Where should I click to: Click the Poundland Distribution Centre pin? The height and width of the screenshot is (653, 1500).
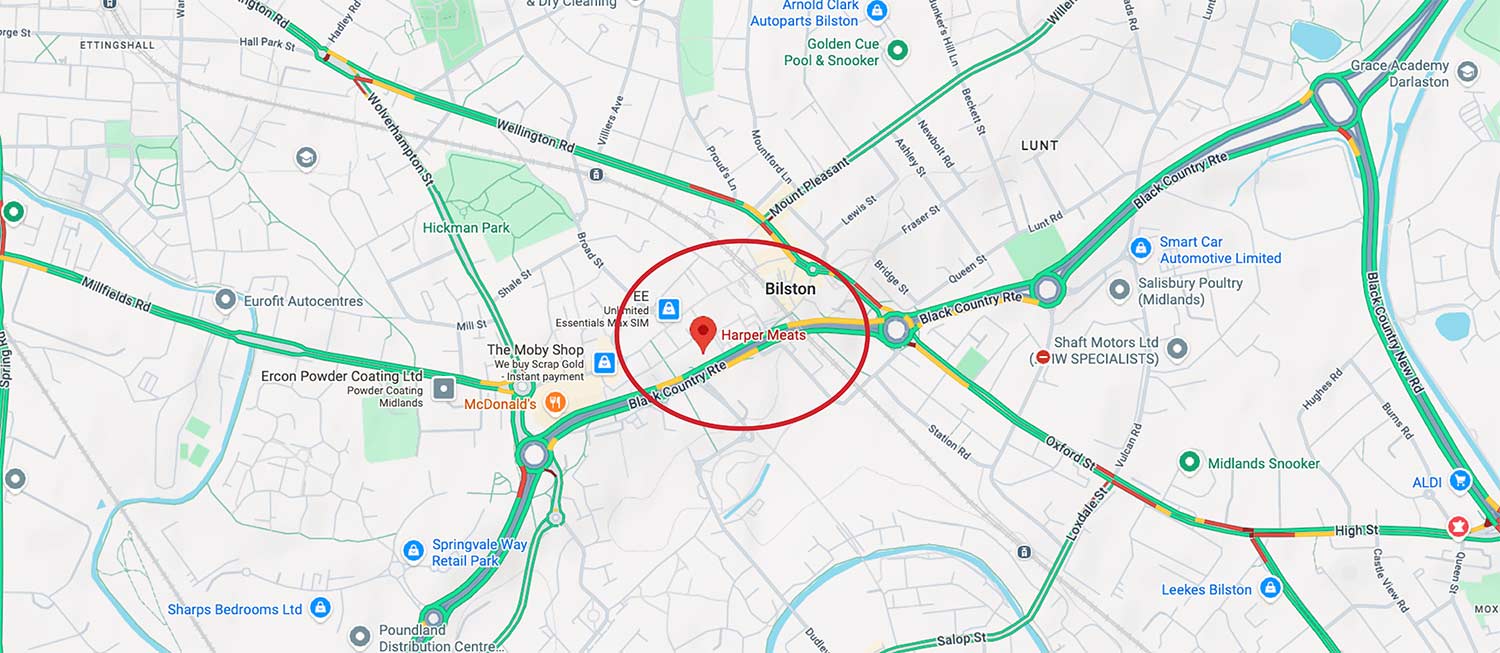pyautogui.click(x=360, y=636)
